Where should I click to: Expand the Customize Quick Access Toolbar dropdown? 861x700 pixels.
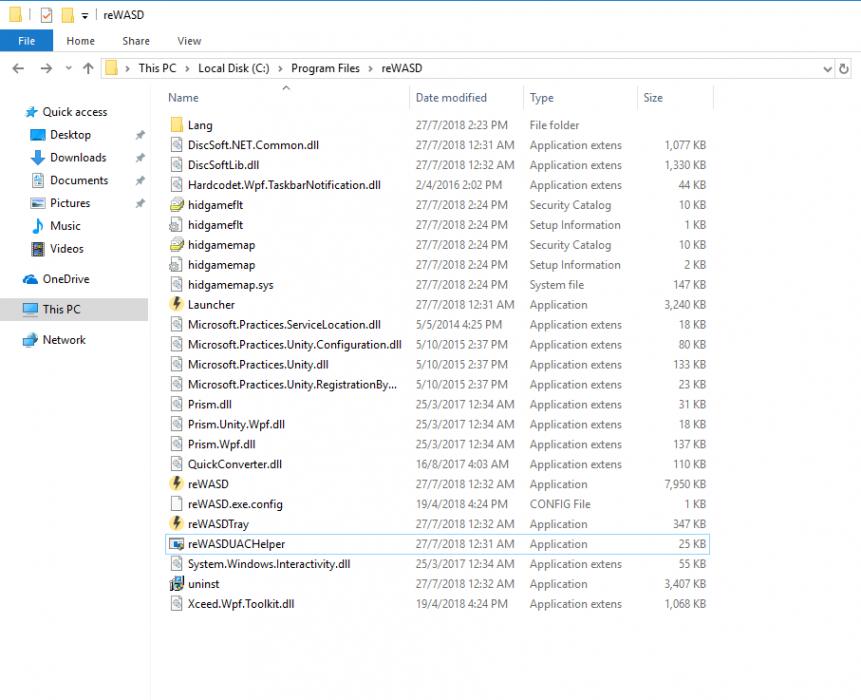pos(85,15)
